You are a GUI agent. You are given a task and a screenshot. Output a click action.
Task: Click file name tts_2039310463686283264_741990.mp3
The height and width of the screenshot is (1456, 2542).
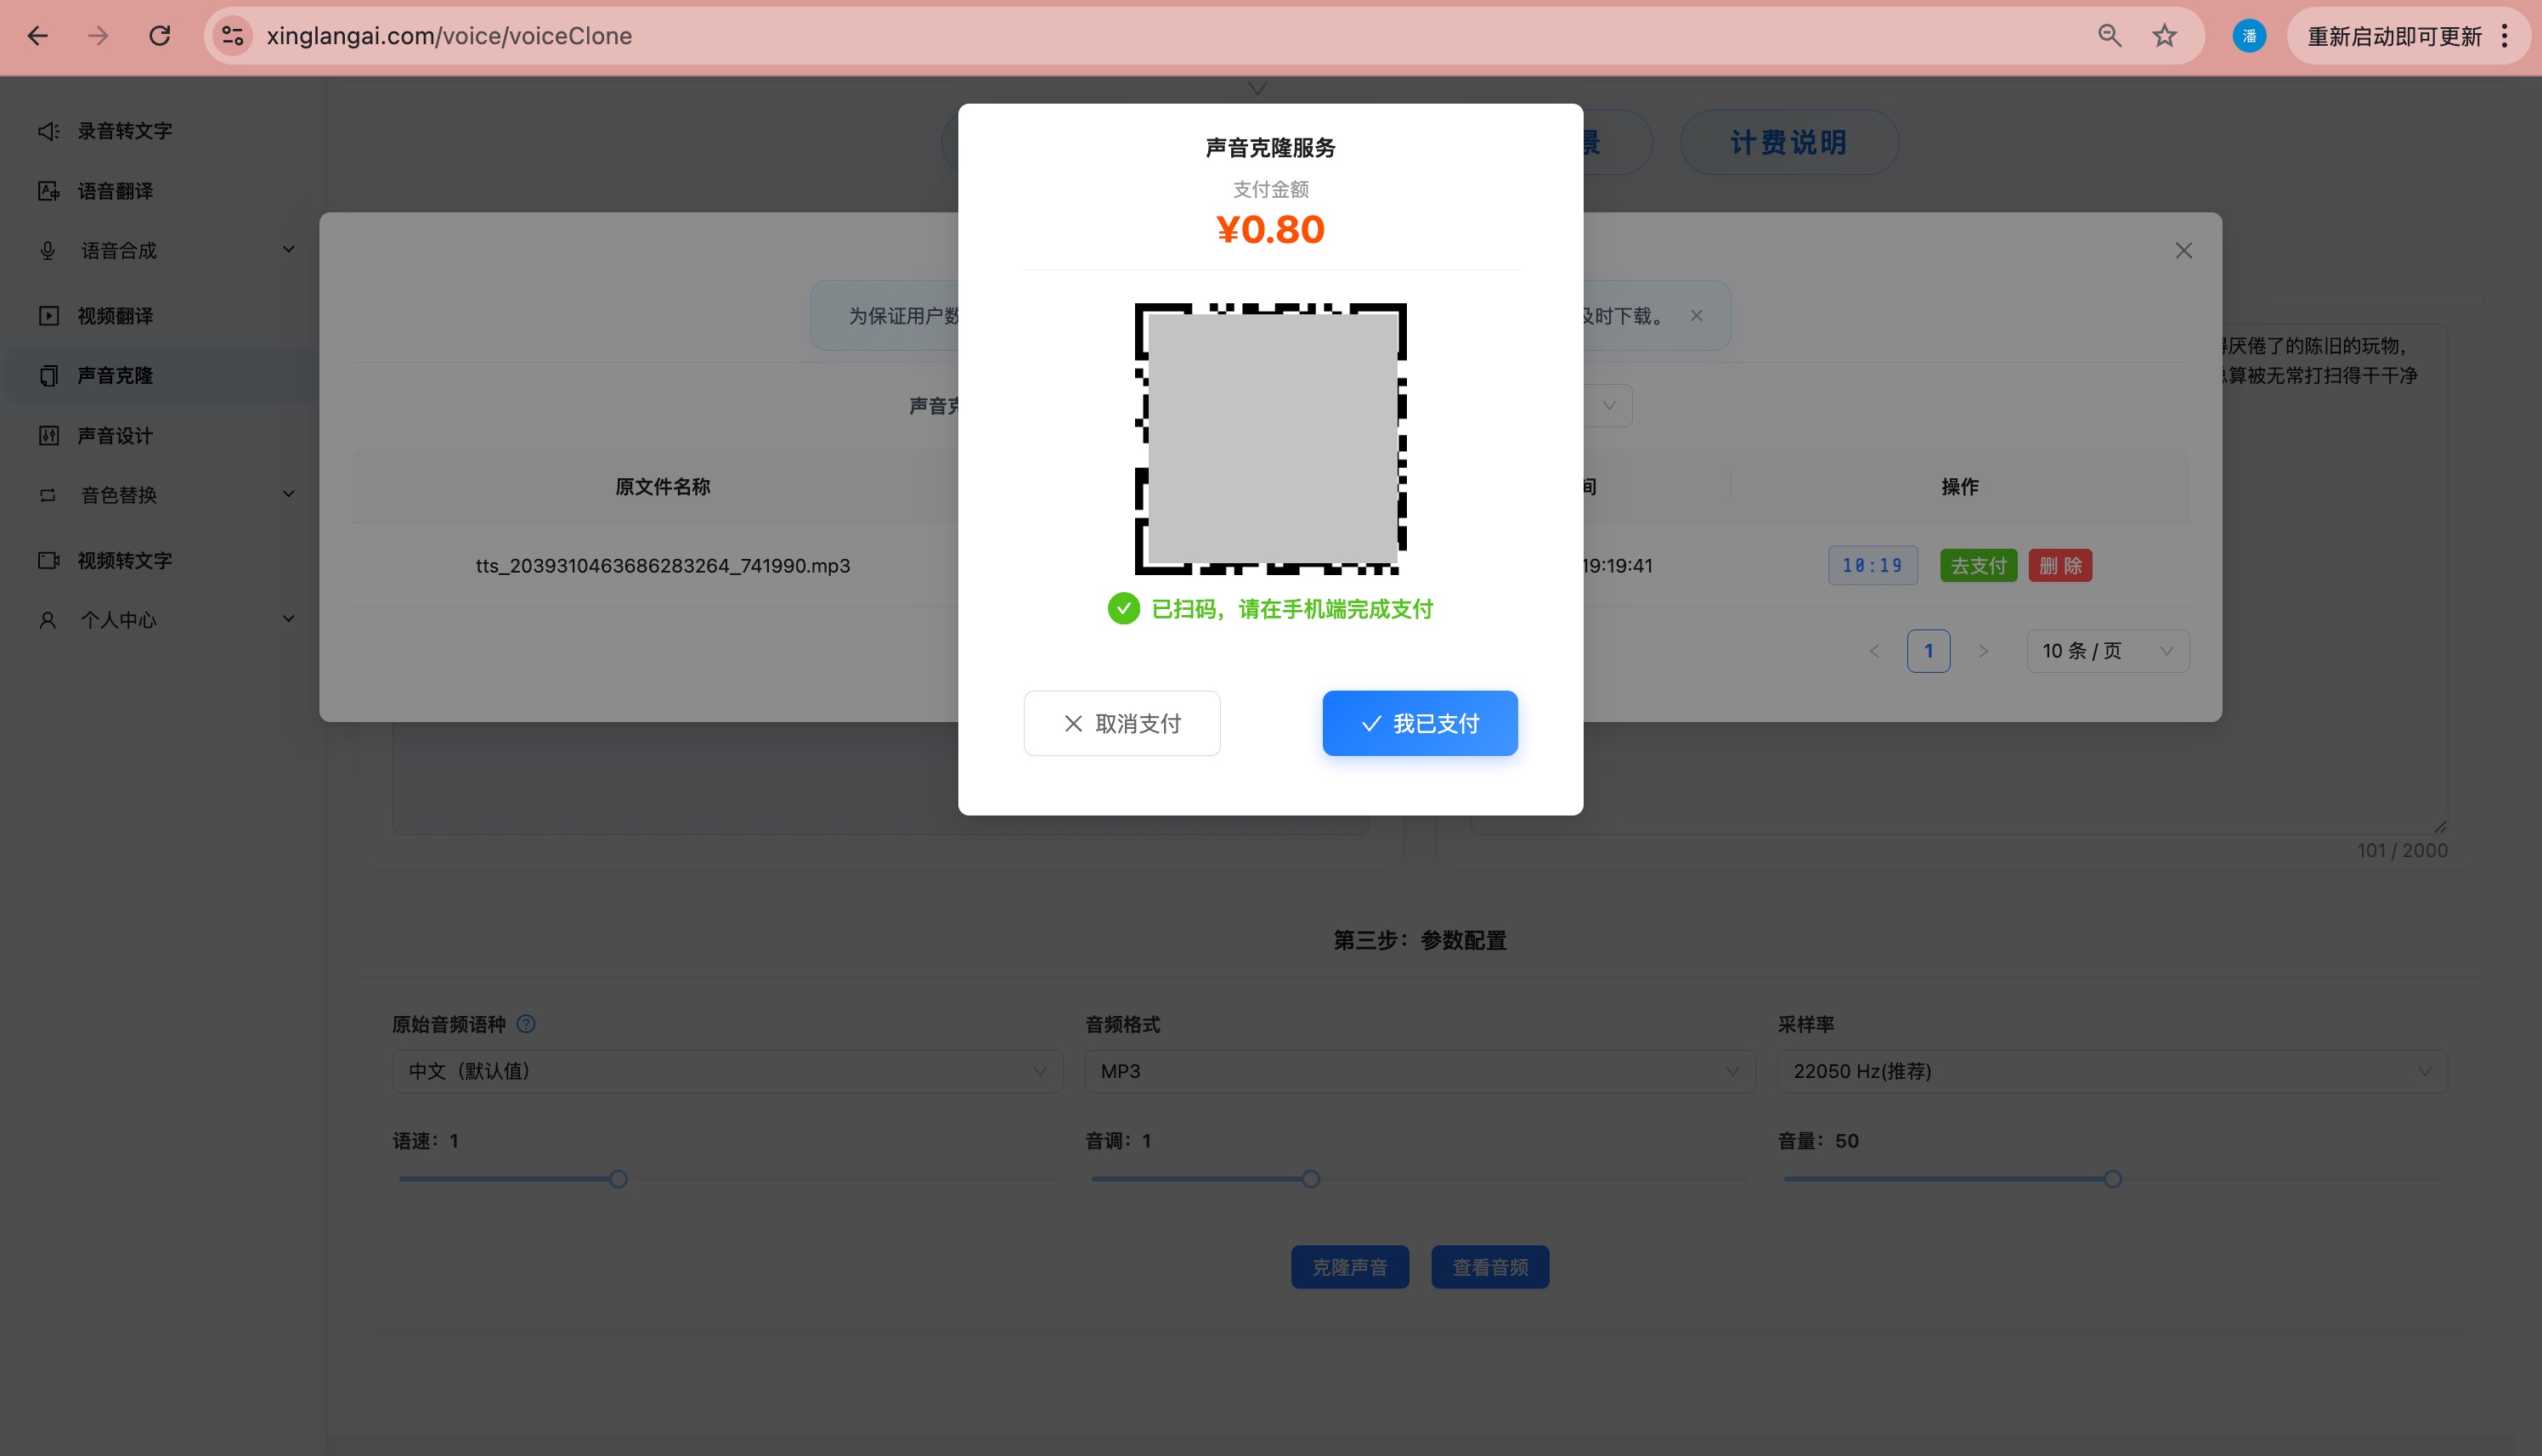[x=663, y=566]
